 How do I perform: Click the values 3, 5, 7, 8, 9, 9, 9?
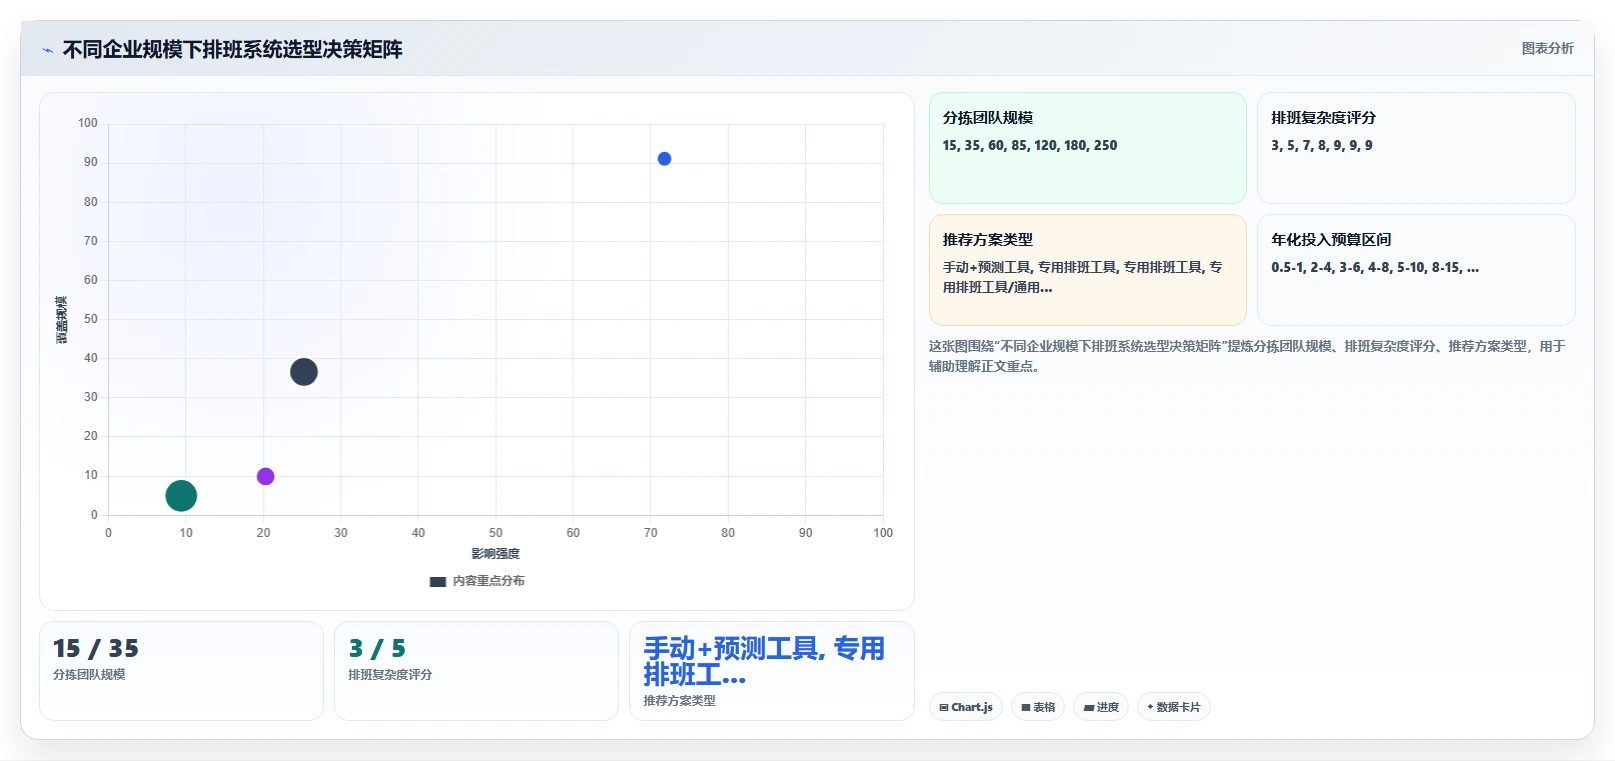click(1322, 145)
